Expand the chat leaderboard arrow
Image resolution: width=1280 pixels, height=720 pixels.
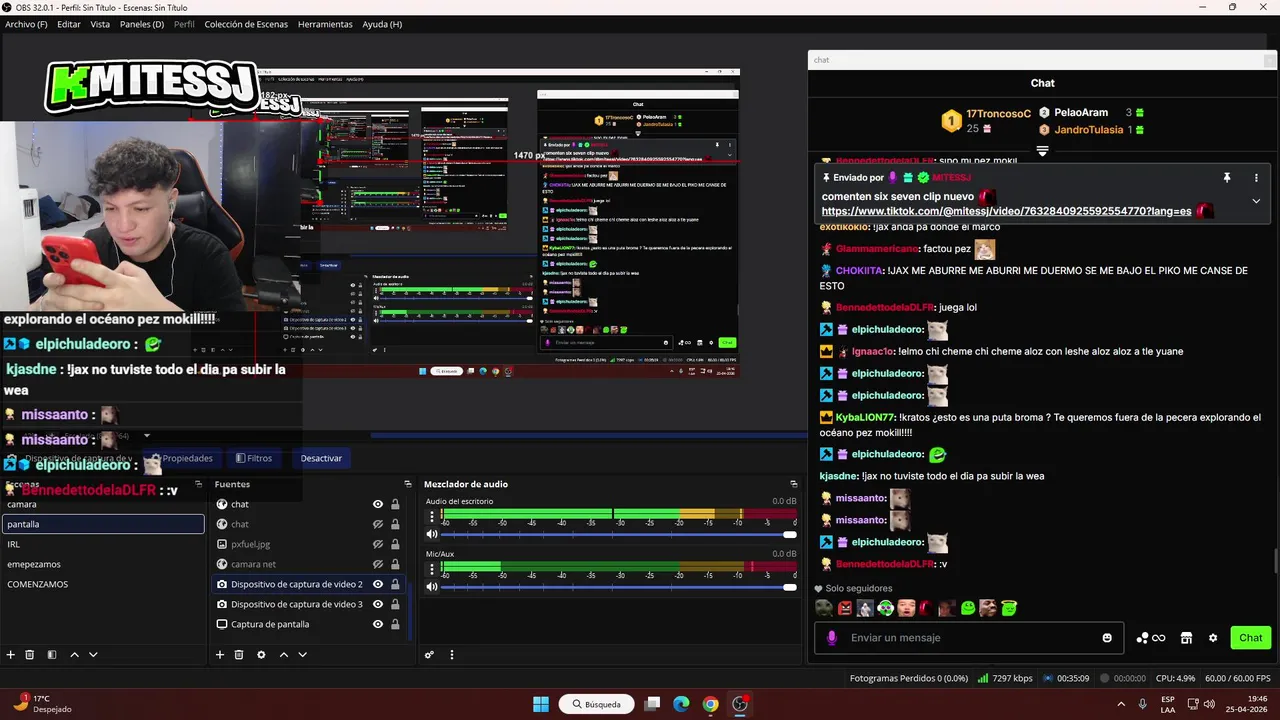1042,151
